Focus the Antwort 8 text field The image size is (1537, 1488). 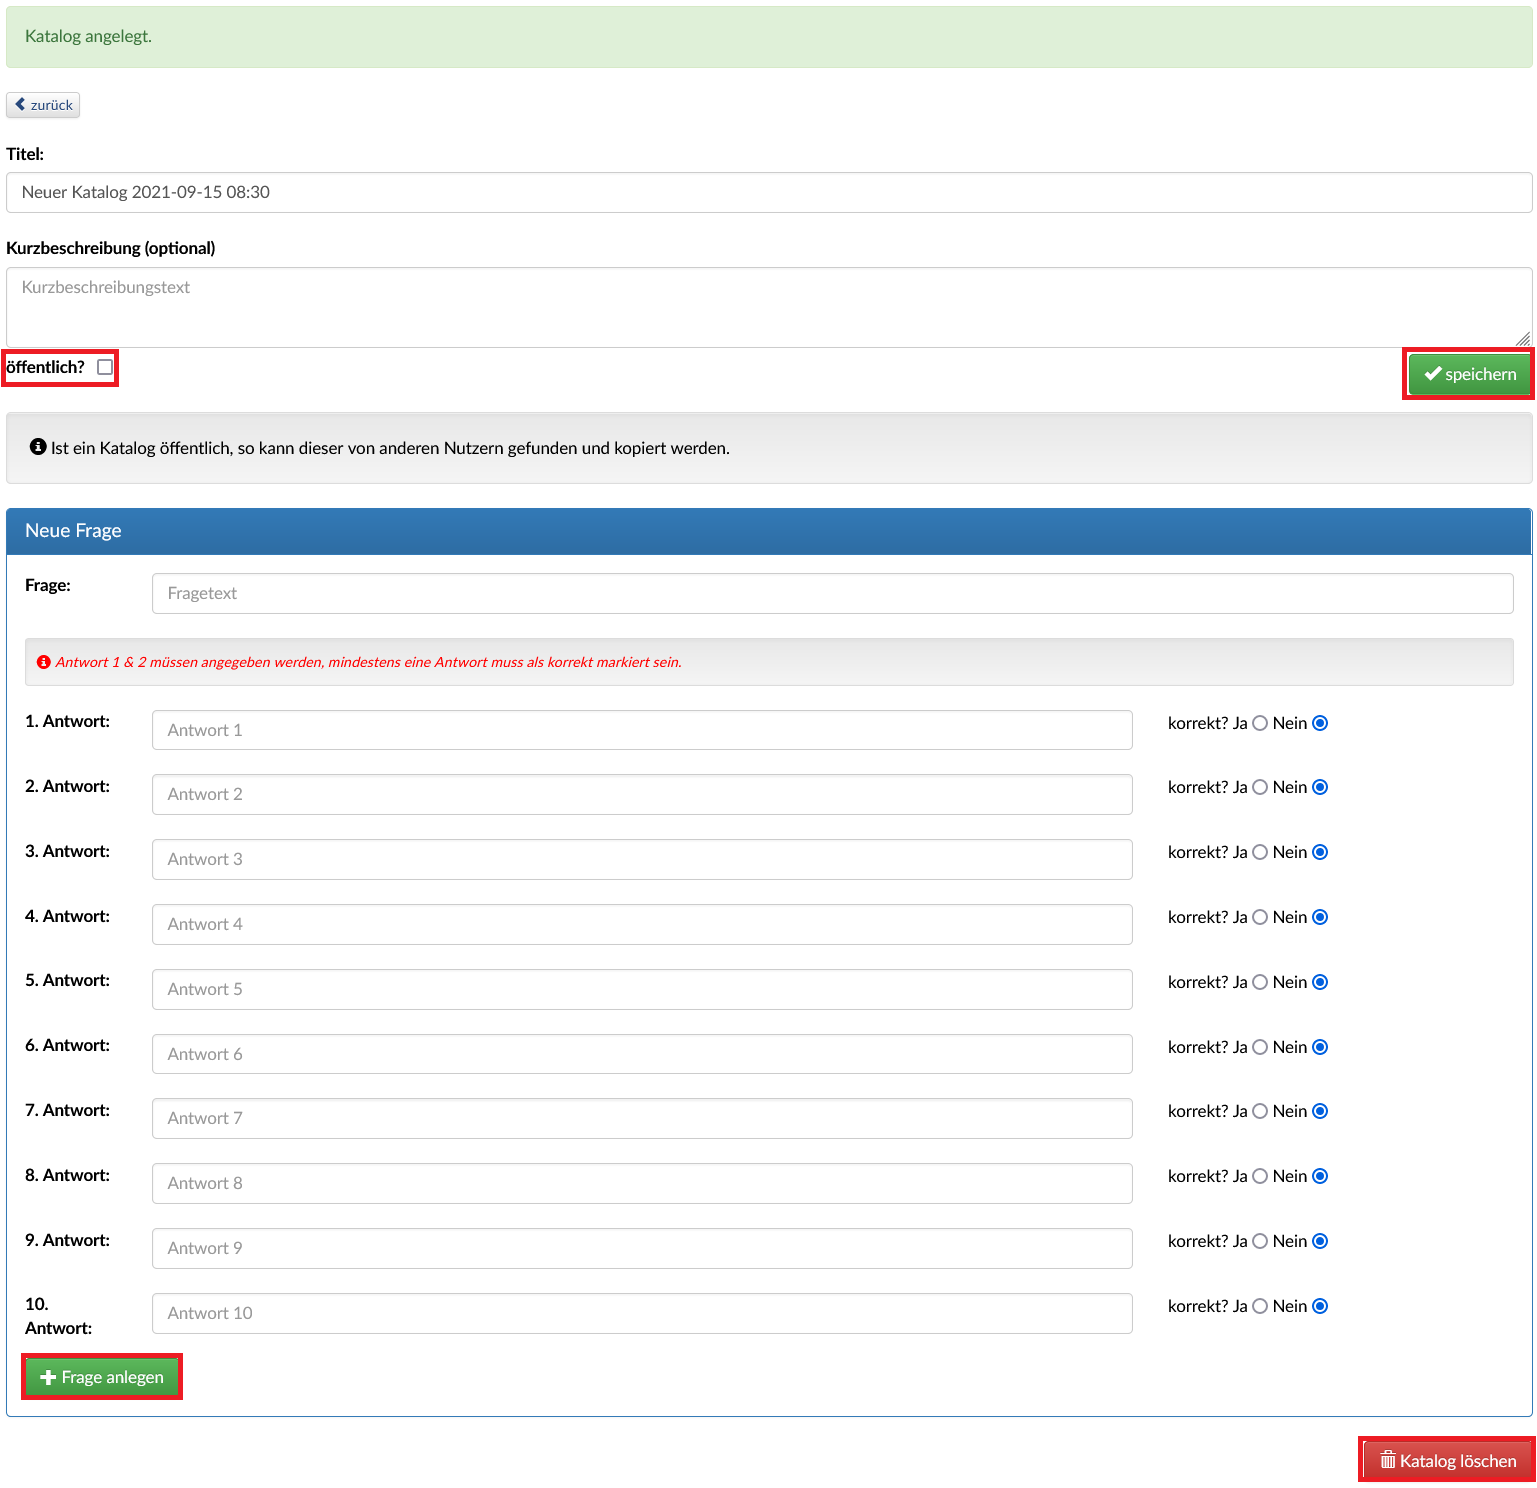[x=642, y=1183]
